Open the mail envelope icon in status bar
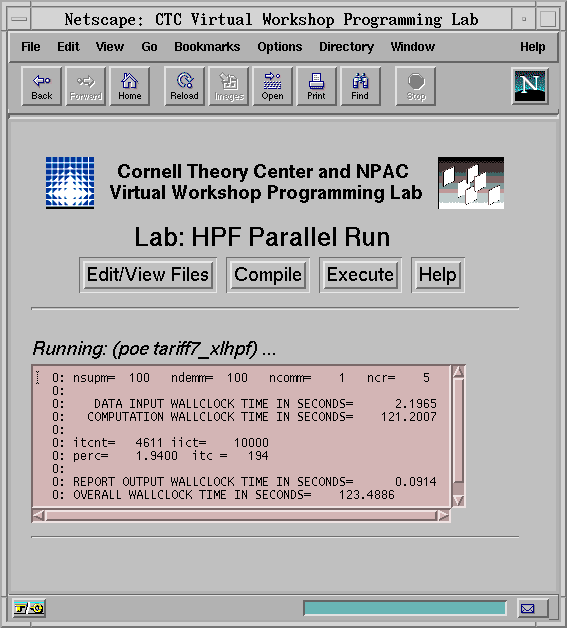 pos(528,608)
